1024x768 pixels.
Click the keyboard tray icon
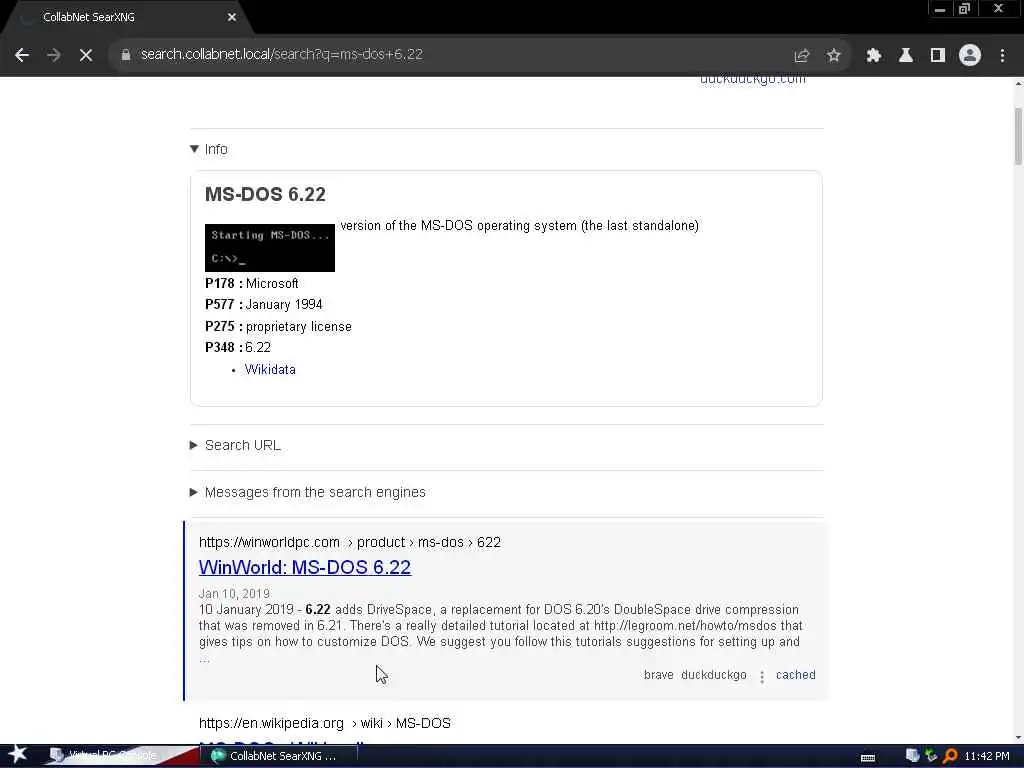(x=868, y=757)
